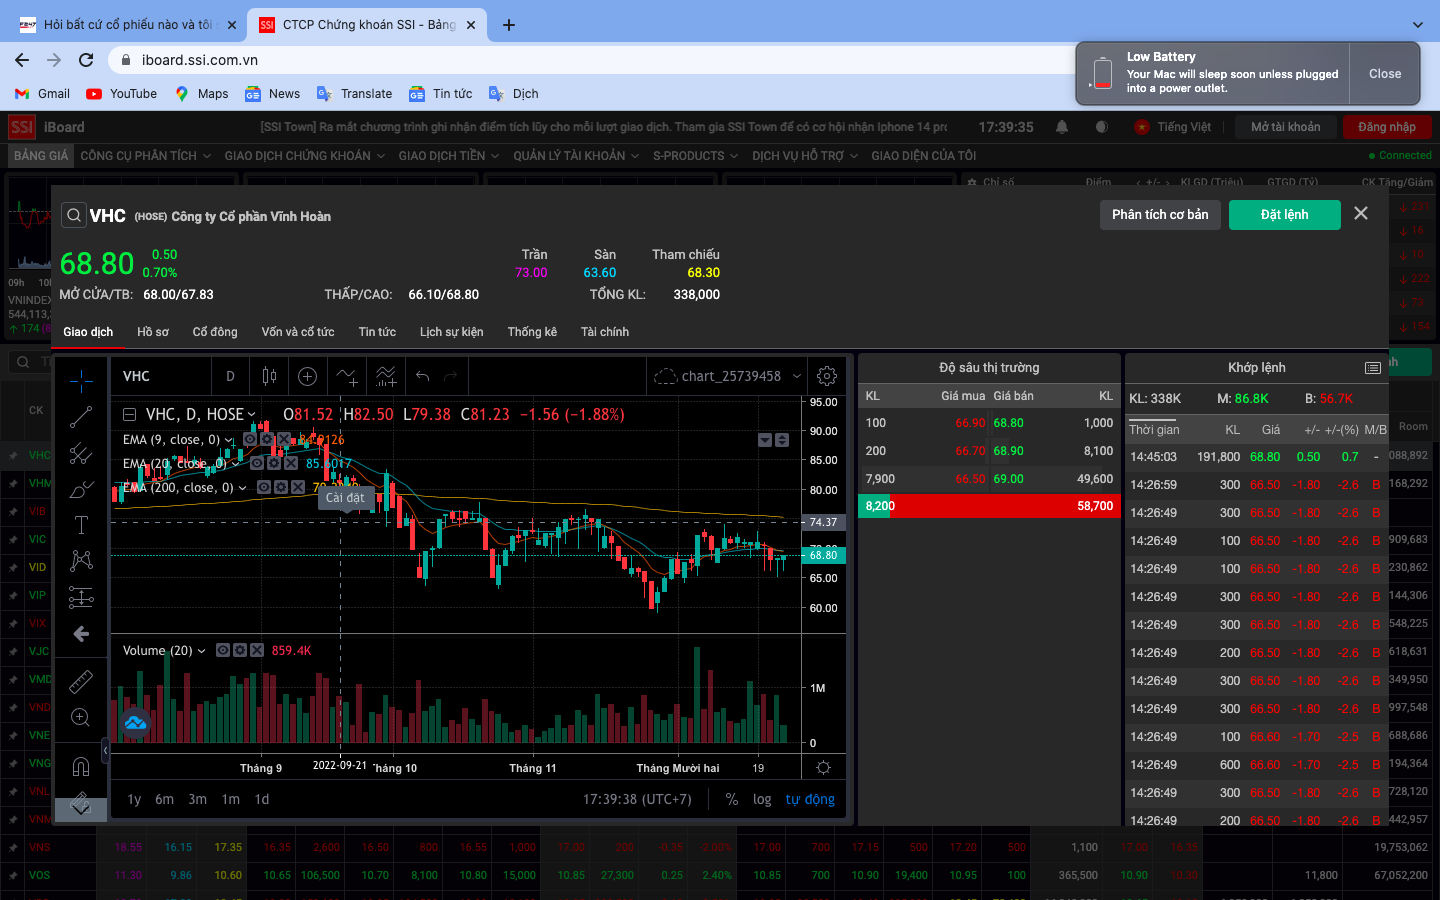Open time axis settings gear below price scale
1440x900 pixels.
[x=823, y=767]
